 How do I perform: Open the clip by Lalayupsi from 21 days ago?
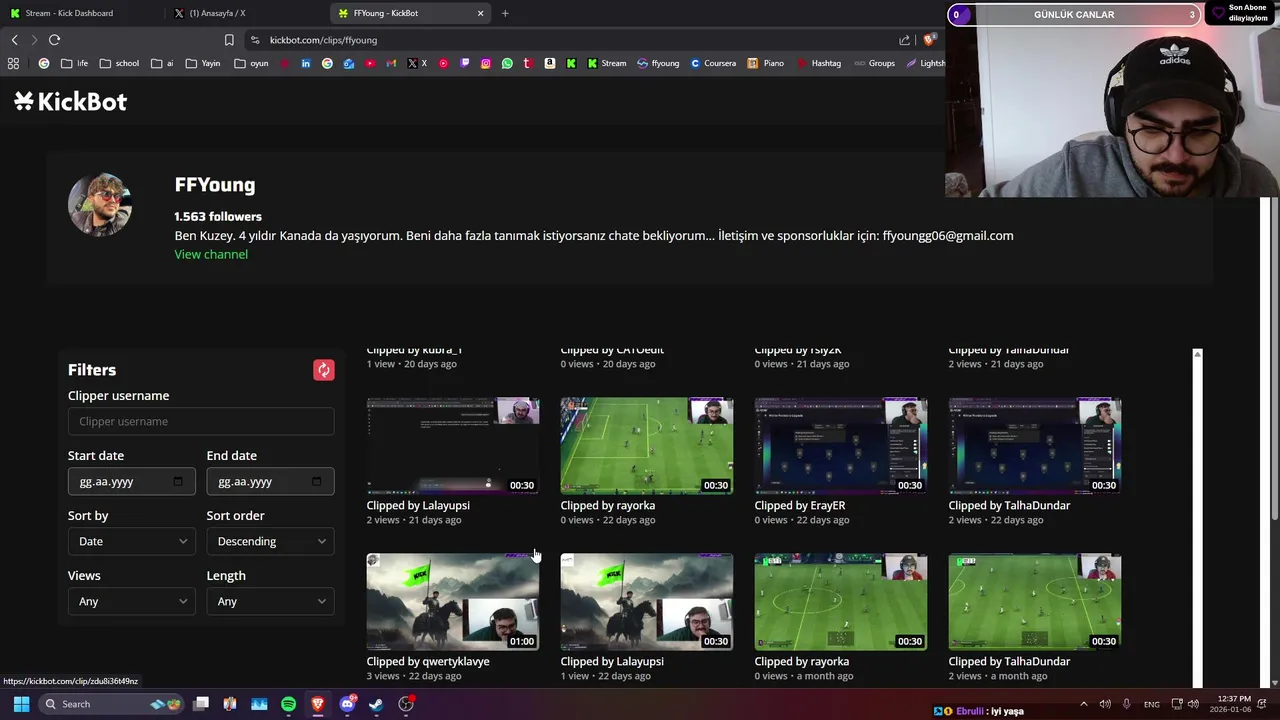[453, 446]
